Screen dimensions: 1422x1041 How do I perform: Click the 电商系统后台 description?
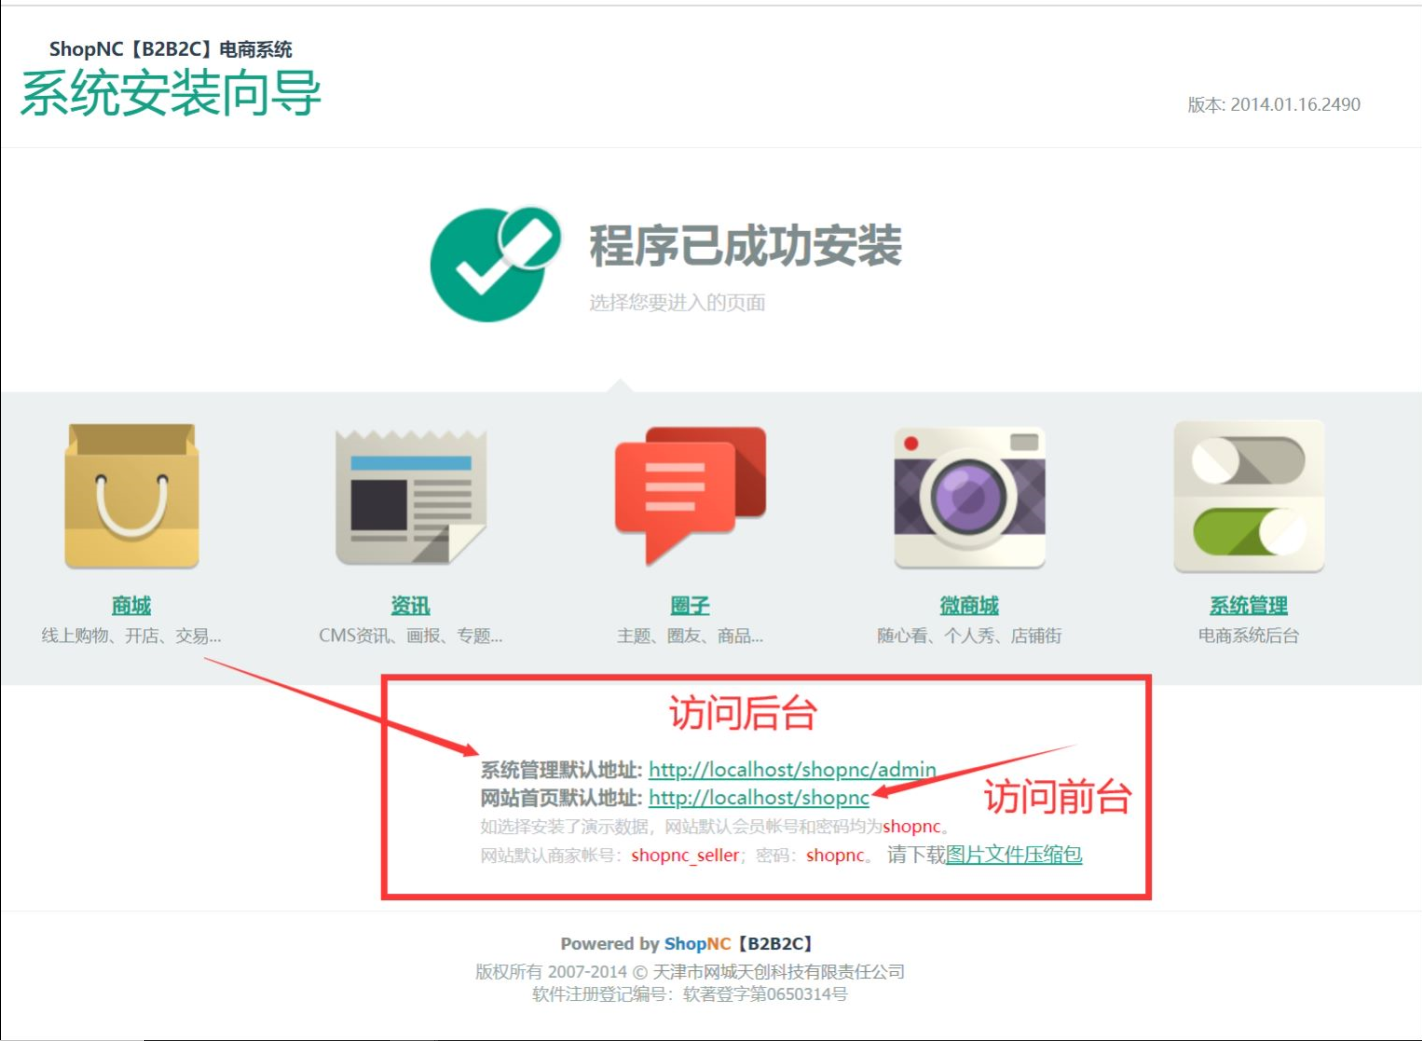pos(1249,635)
